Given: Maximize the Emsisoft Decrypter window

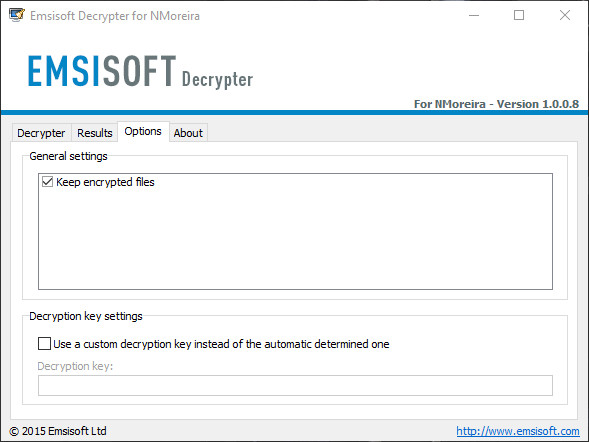Looking at the screenshot, I should point(519,15).
